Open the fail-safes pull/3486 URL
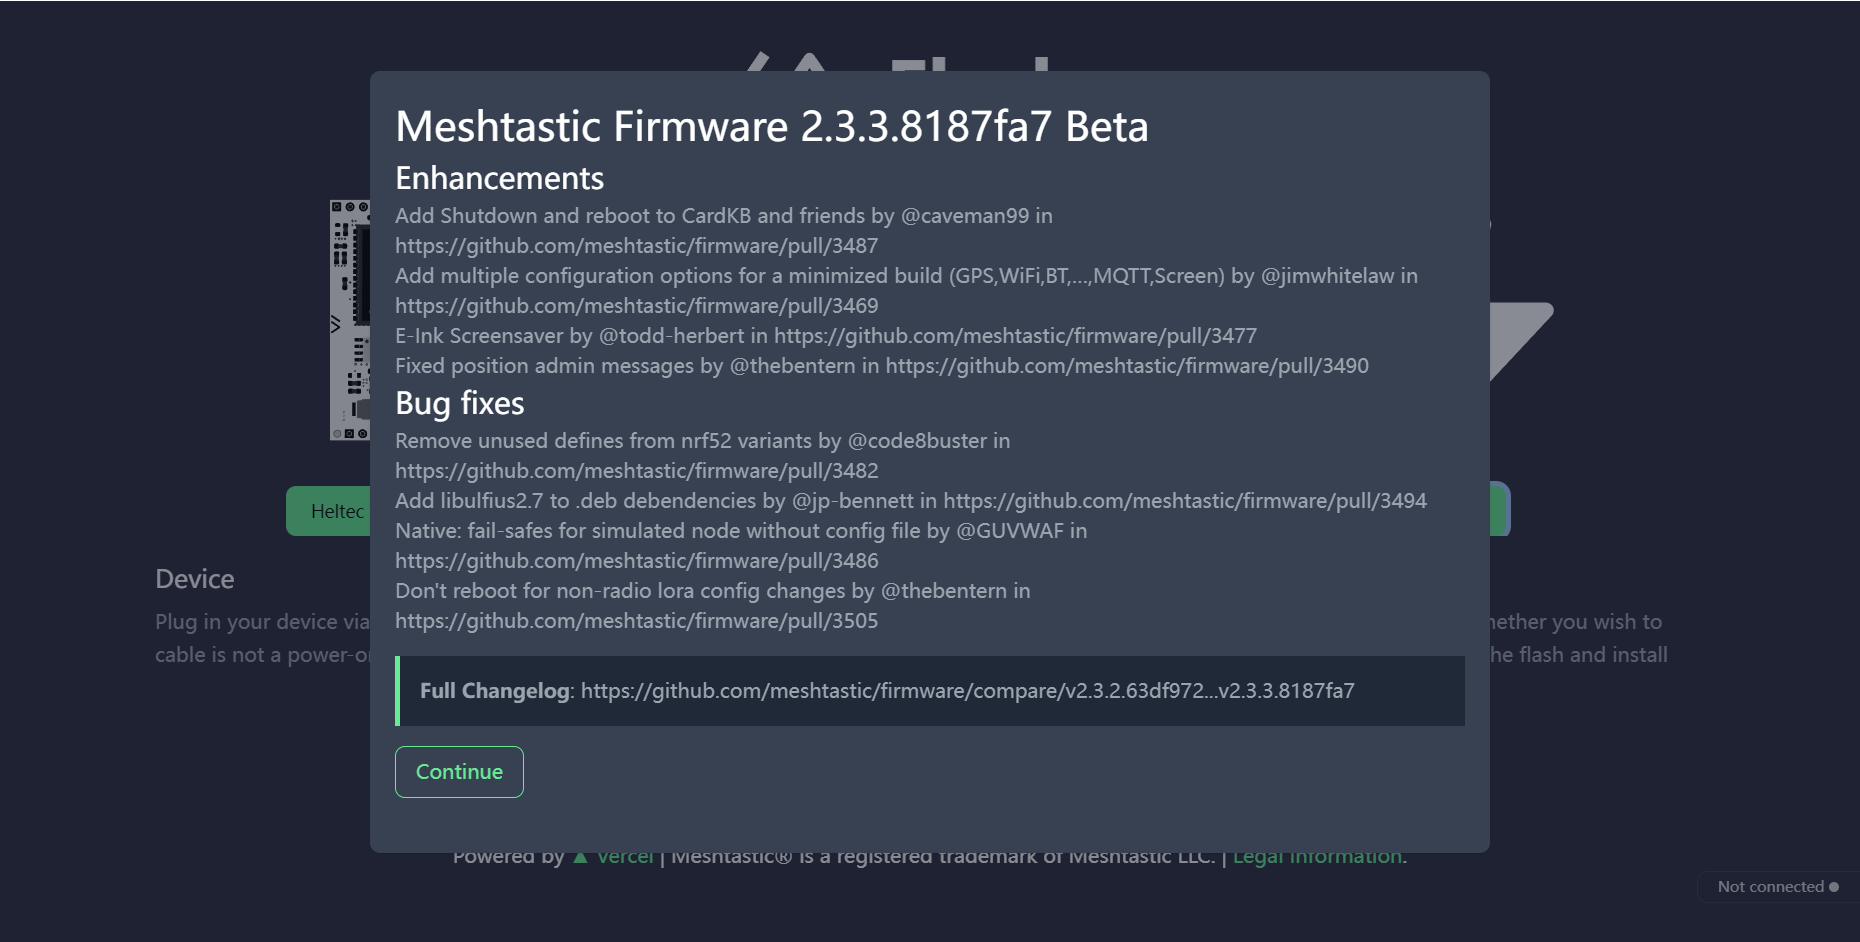This screenshot has height=942, width=1860. coord(636,561)
